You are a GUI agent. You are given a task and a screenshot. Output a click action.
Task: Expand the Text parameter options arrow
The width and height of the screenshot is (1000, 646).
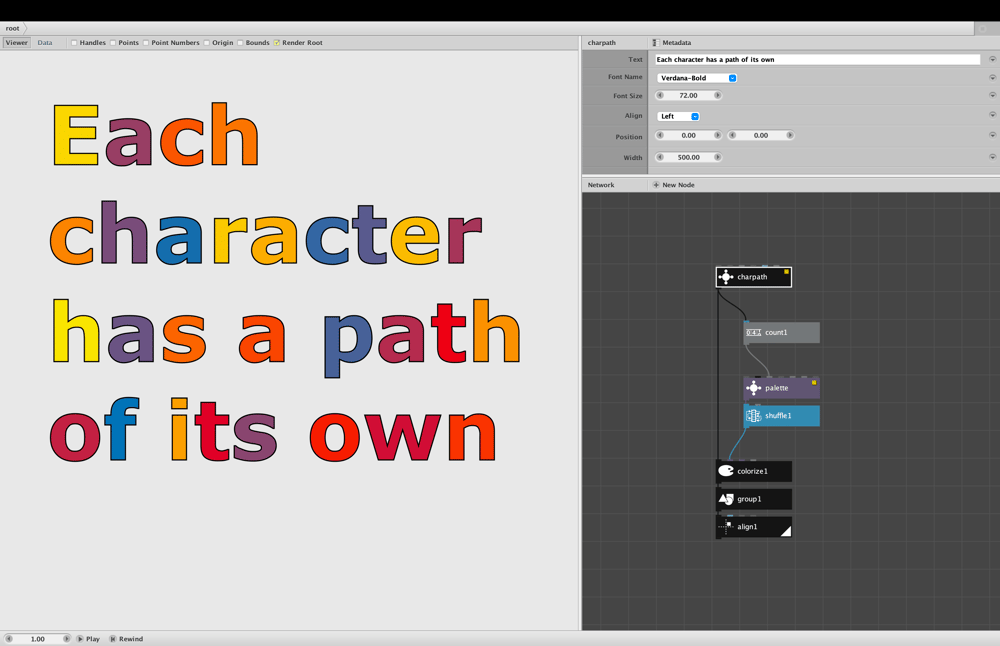tap(992, 59)
